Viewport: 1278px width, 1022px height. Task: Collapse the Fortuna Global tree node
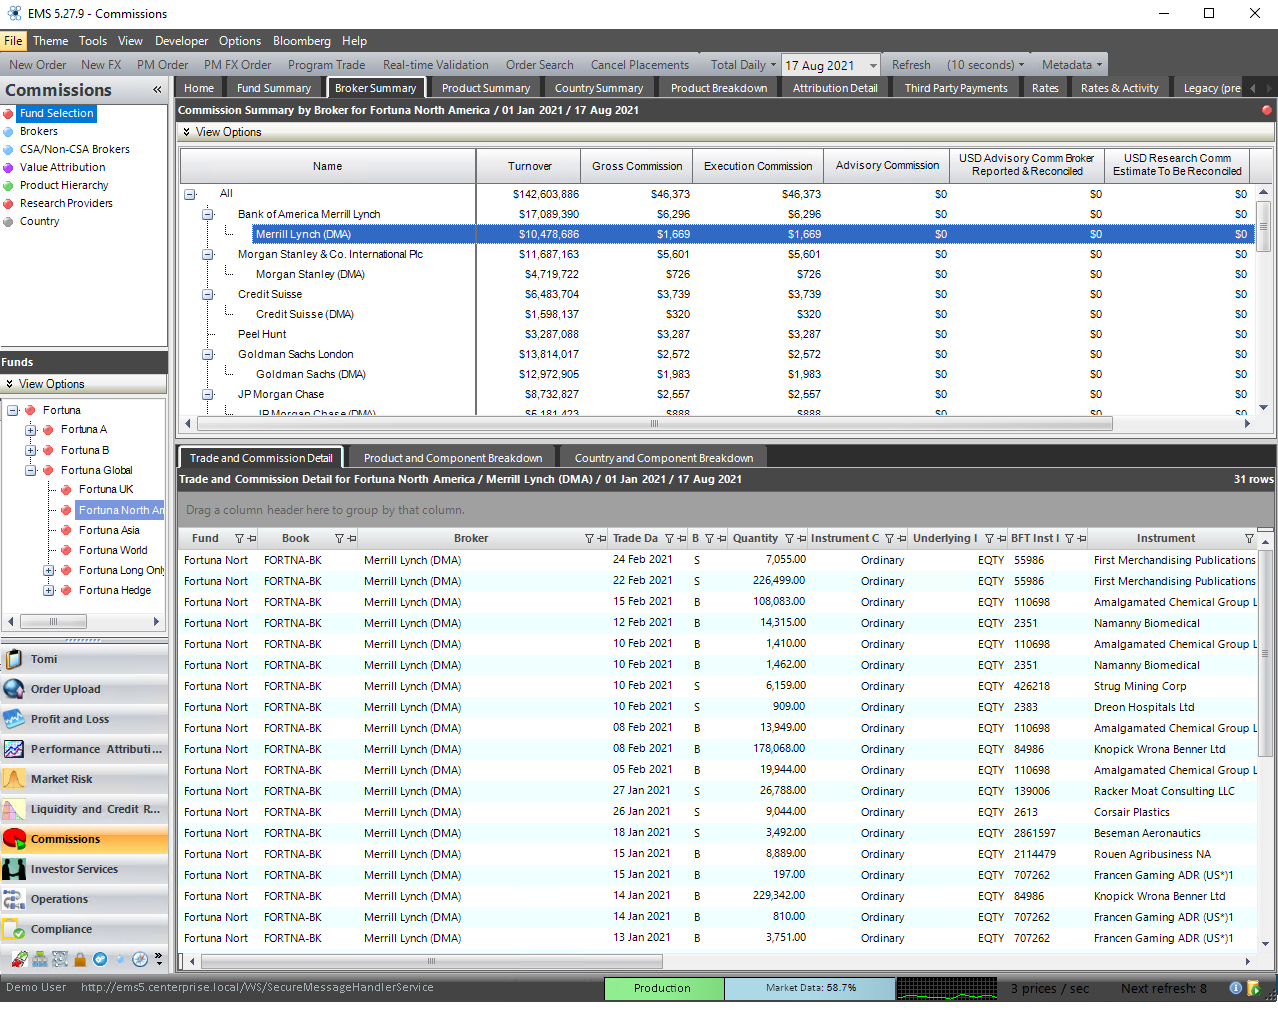coord(31,470)
